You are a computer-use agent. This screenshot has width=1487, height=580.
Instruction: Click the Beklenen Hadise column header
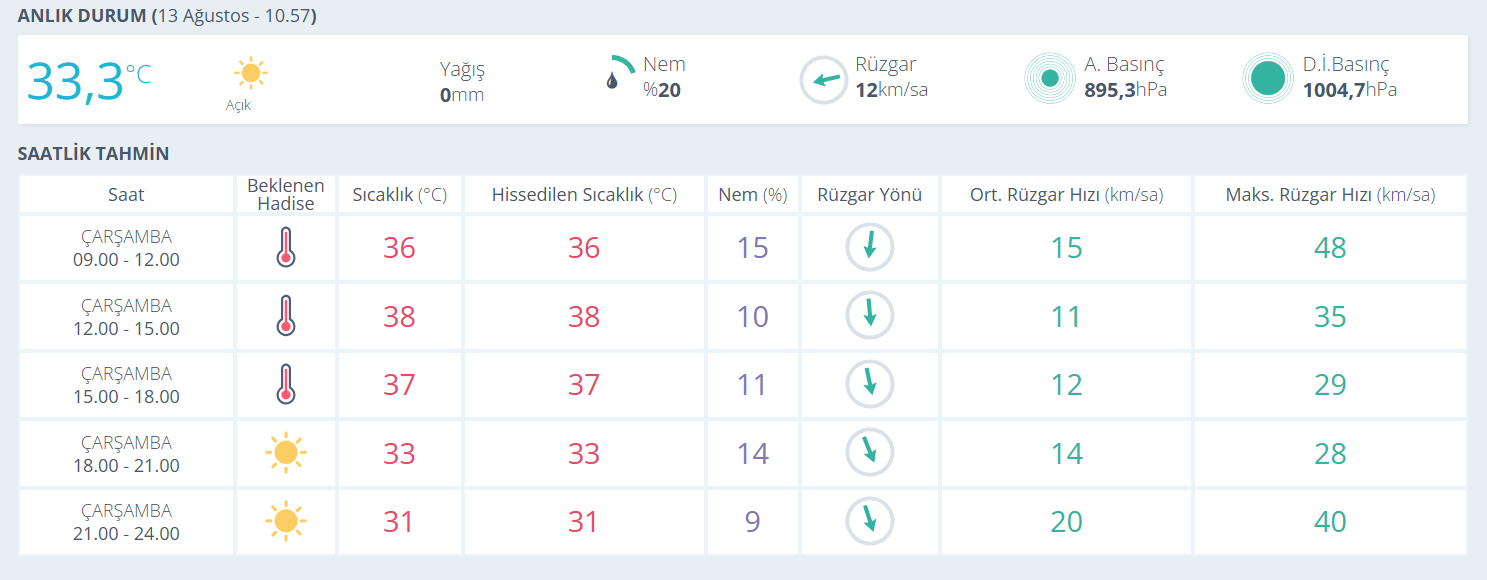point(286,195)
